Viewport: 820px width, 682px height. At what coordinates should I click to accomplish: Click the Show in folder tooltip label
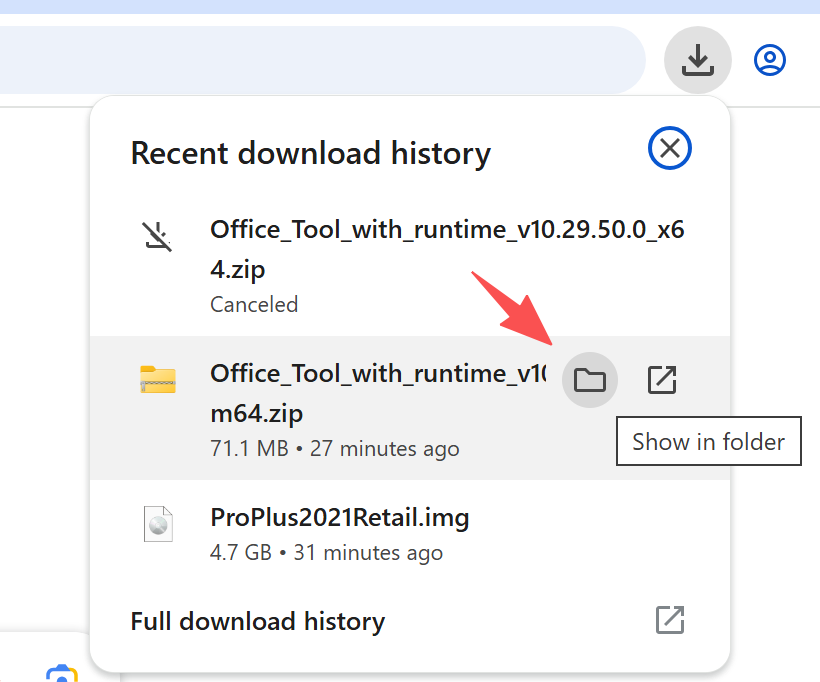pyautogui.click(x=708, y=441)
